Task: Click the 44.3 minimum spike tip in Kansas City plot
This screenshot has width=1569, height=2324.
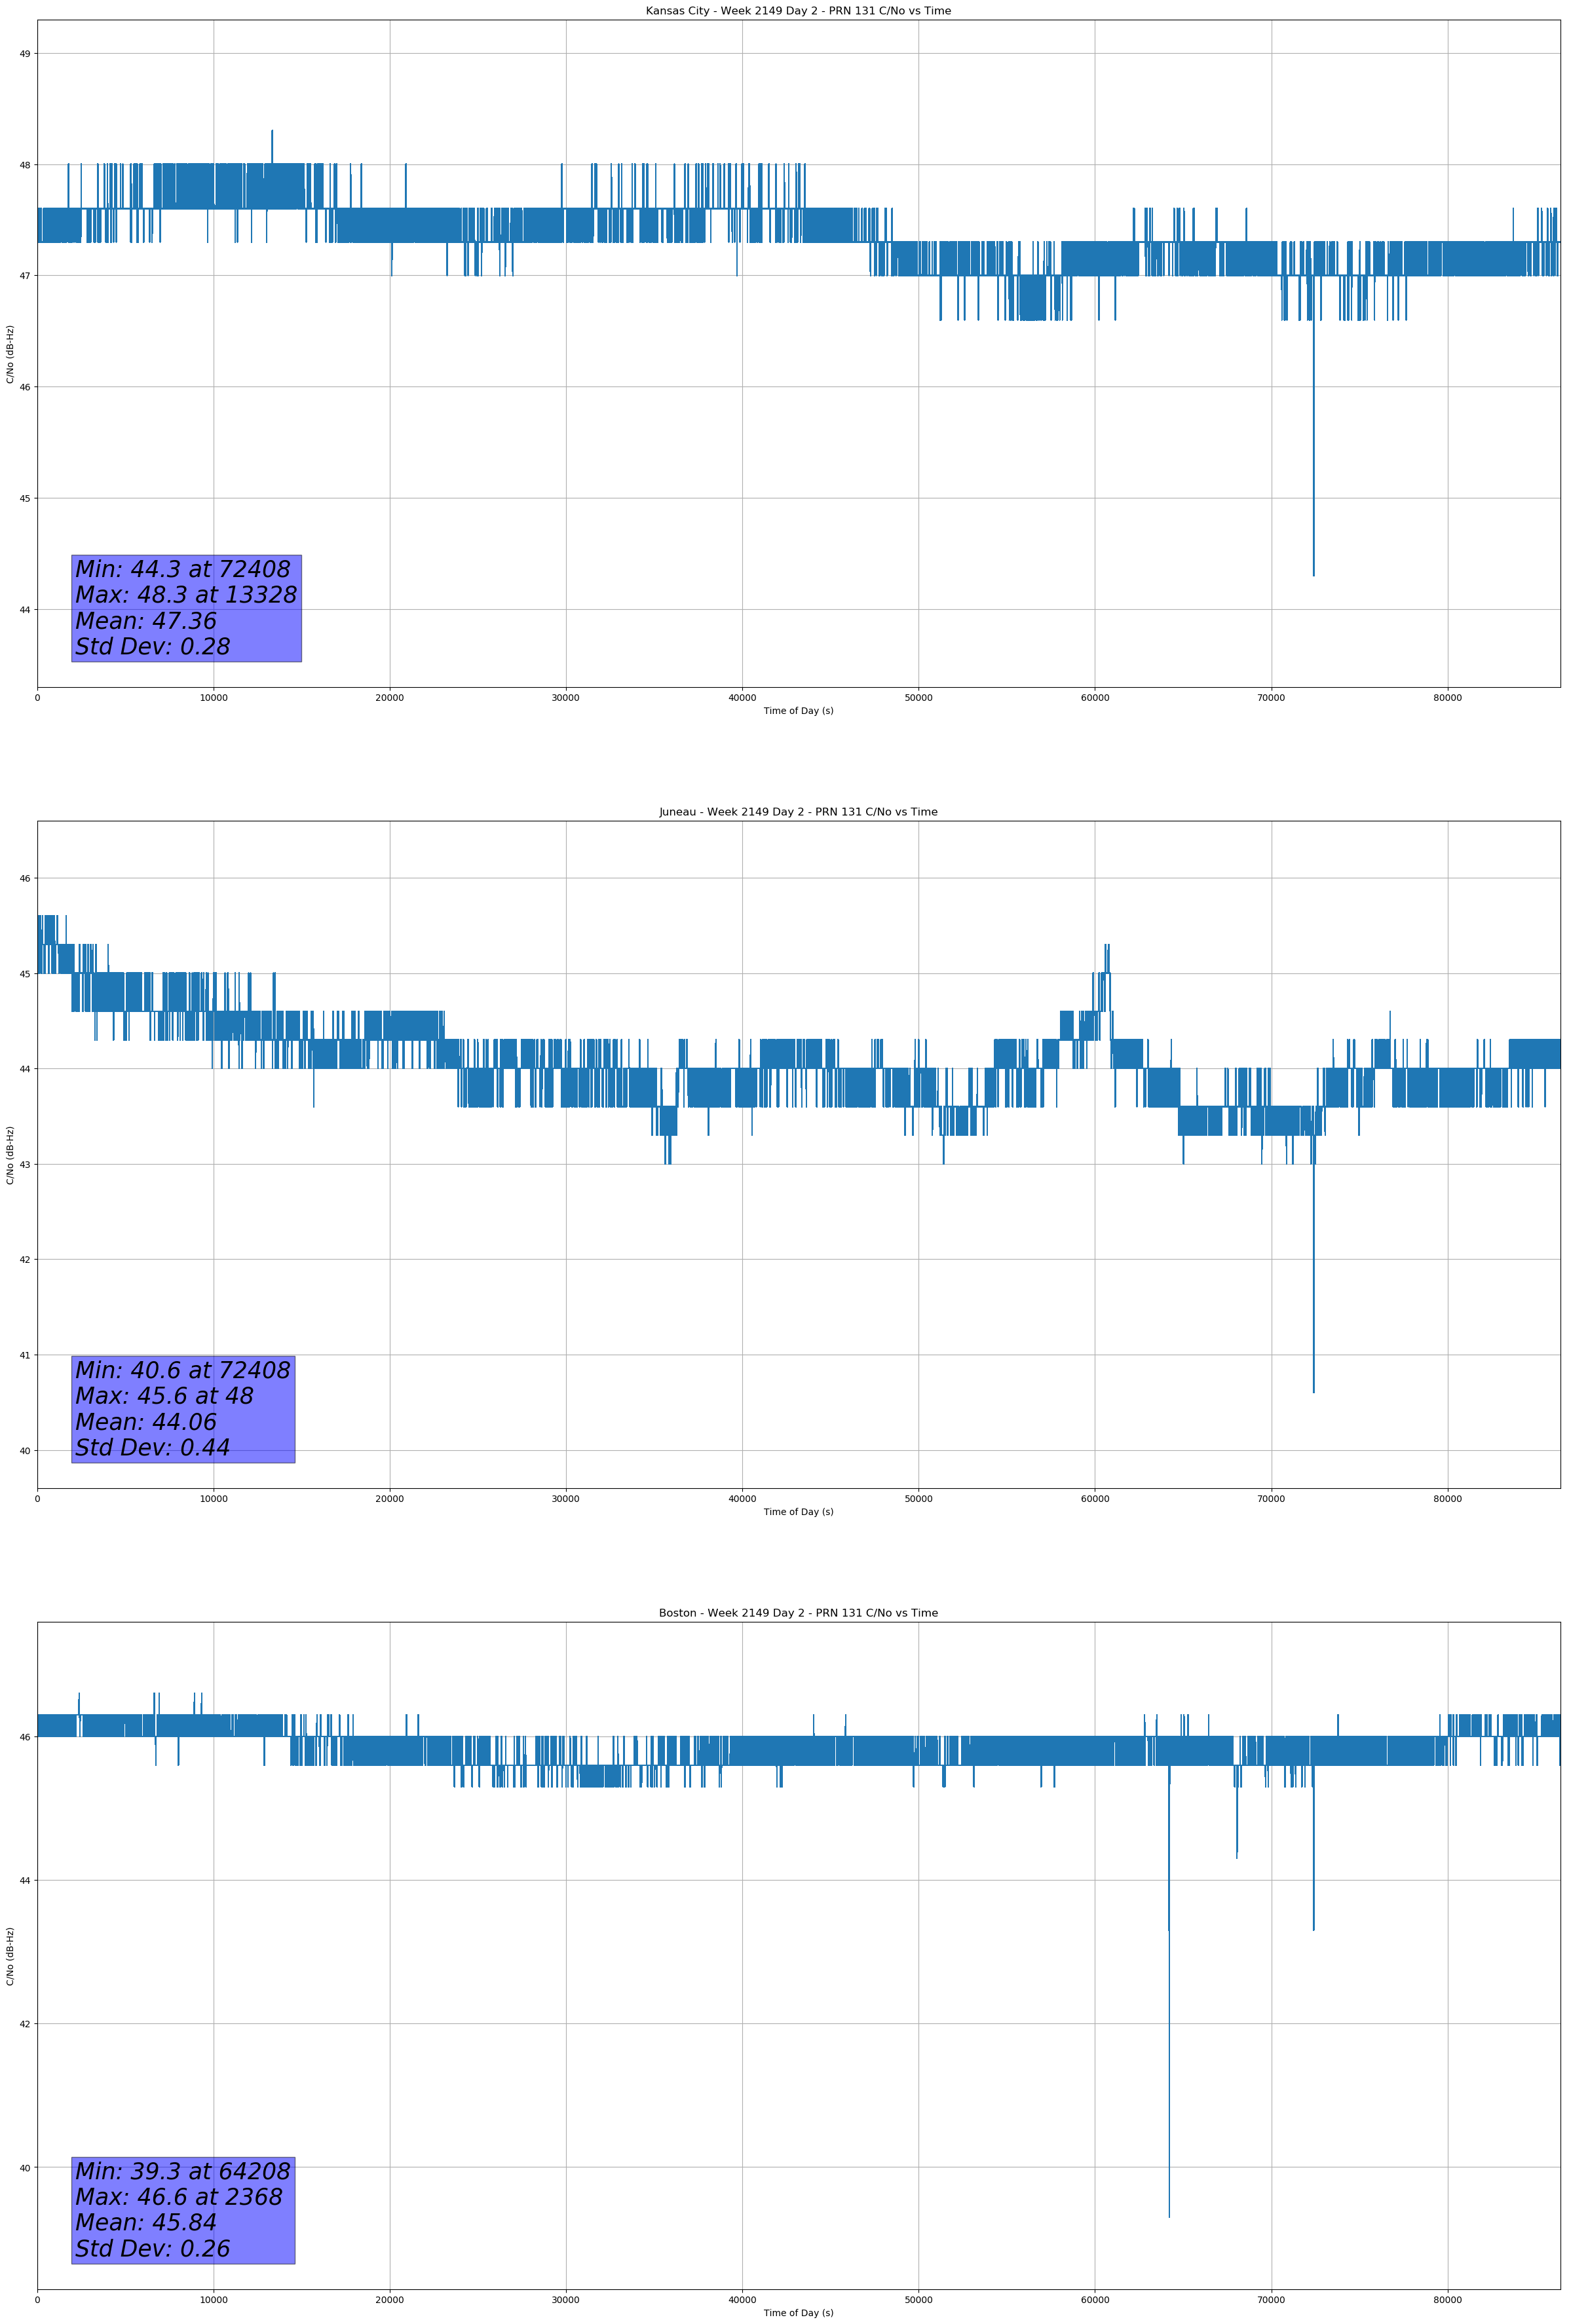Action: [x=1314, y=575]
